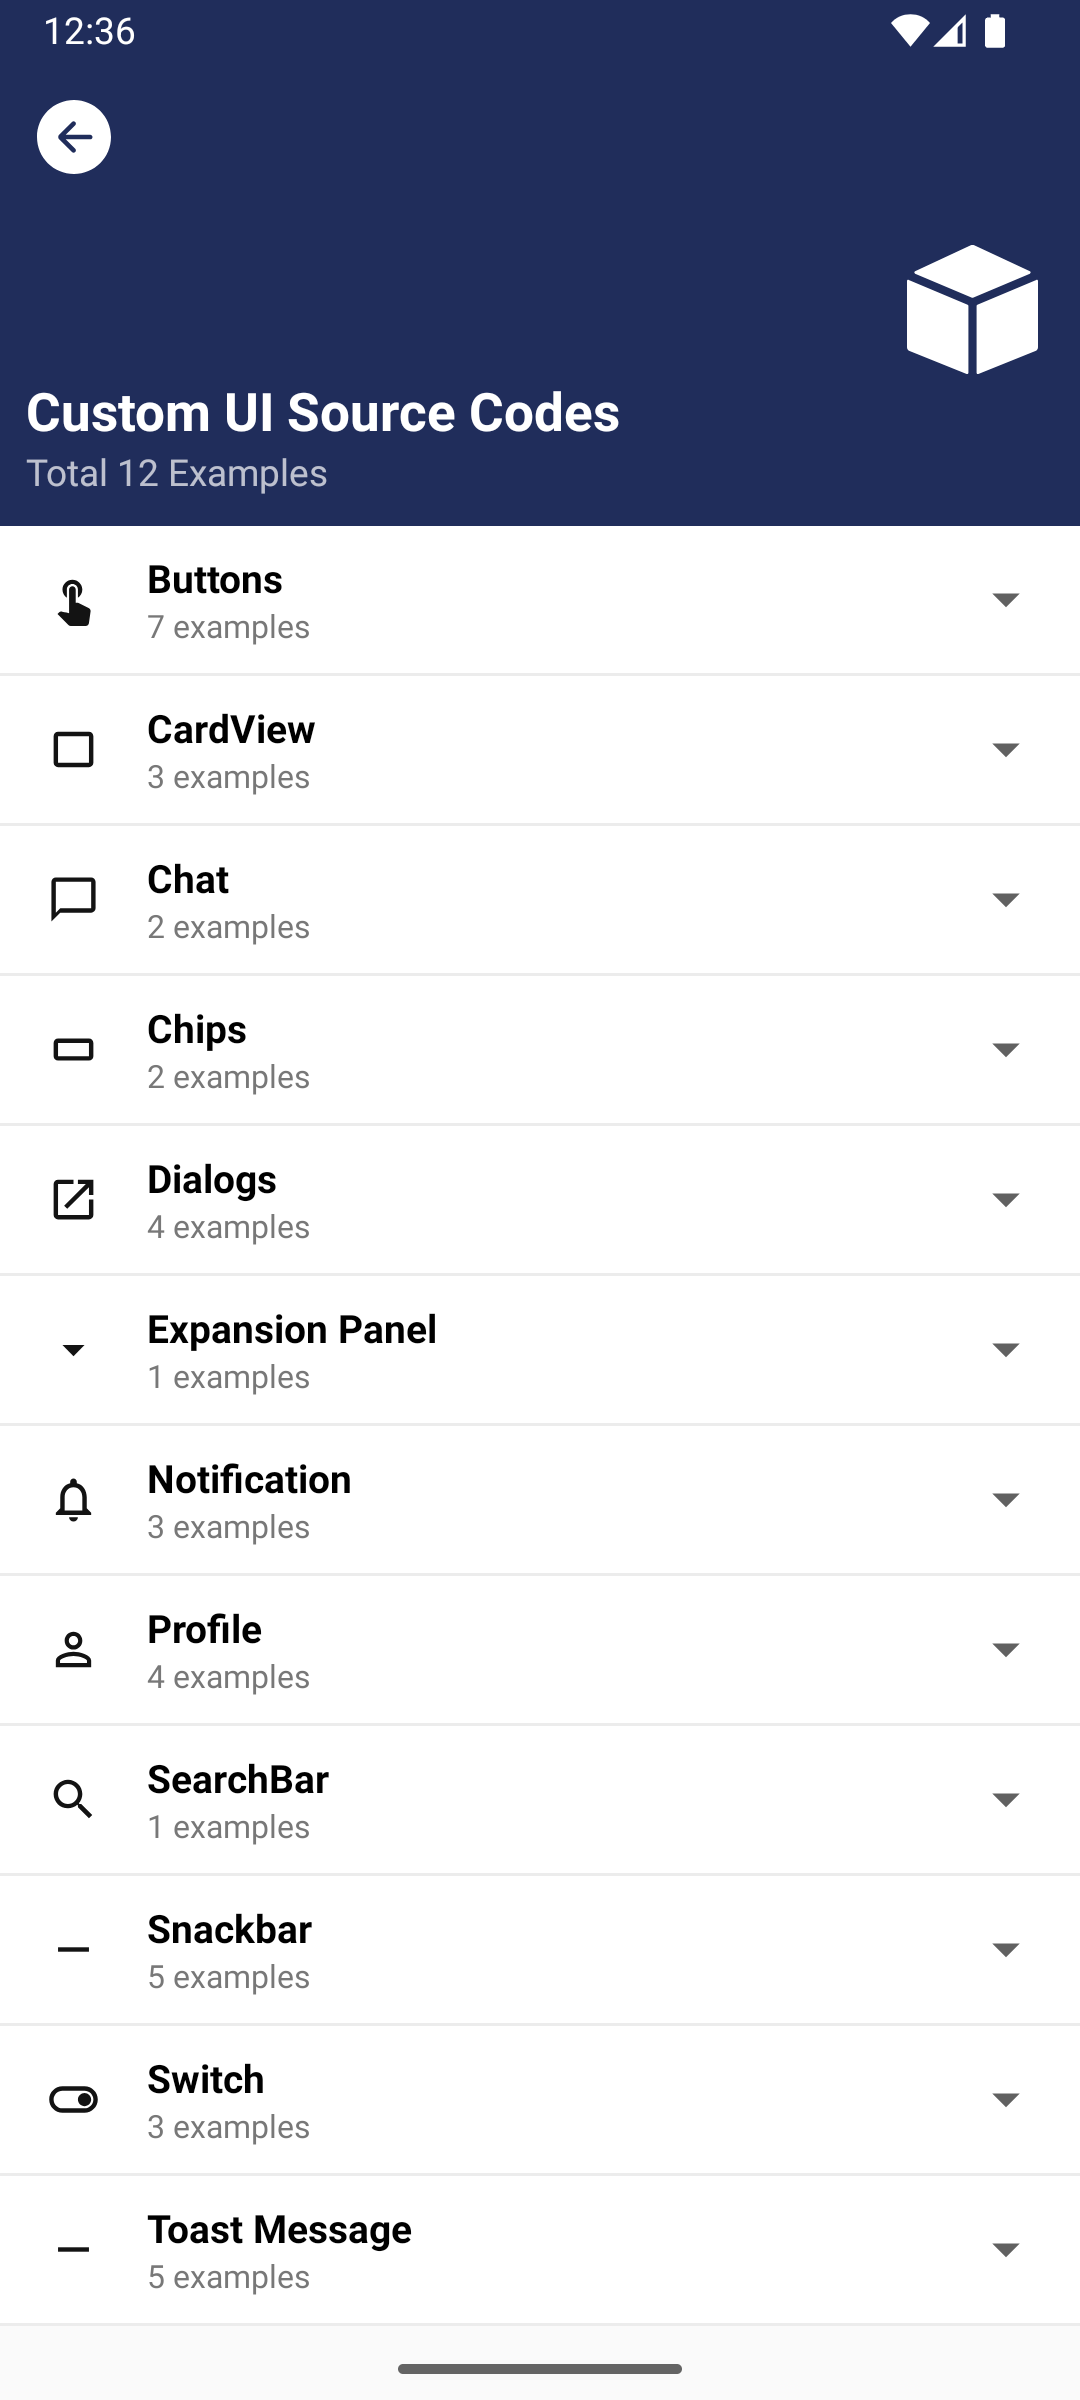This screenshot has height=2400, width=1080.
Task: Expand the Profile dropdown arrow
Action: [x=1005, y=1649]
